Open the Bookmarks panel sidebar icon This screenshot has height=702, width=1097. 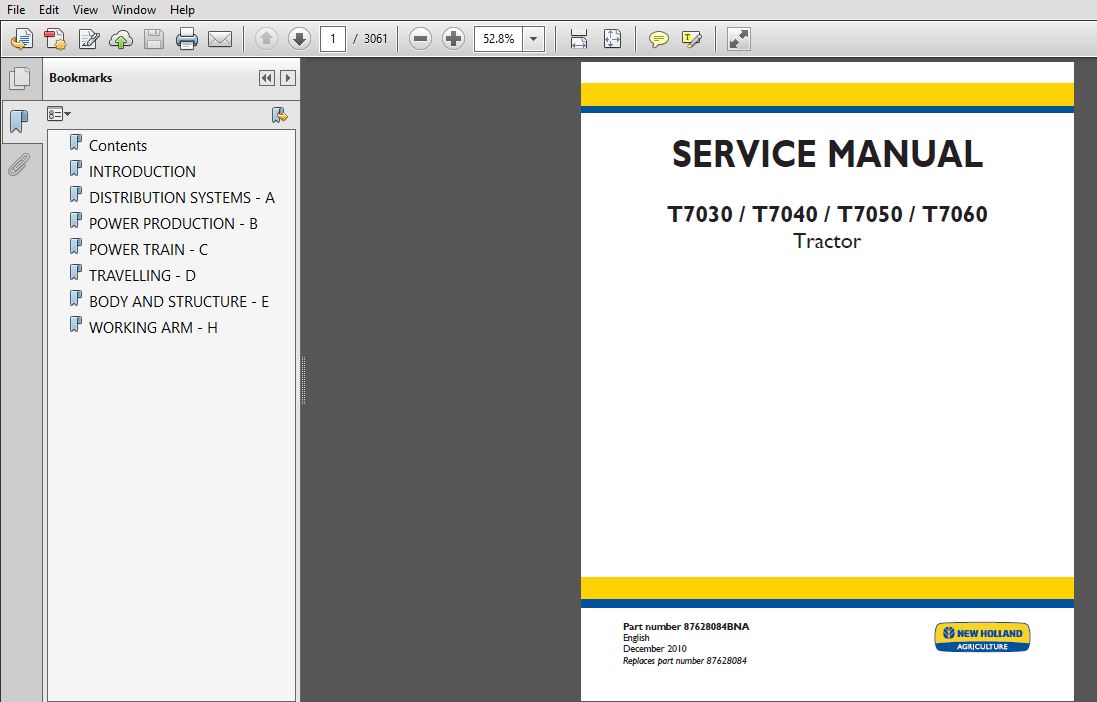(x=20, y=122)
